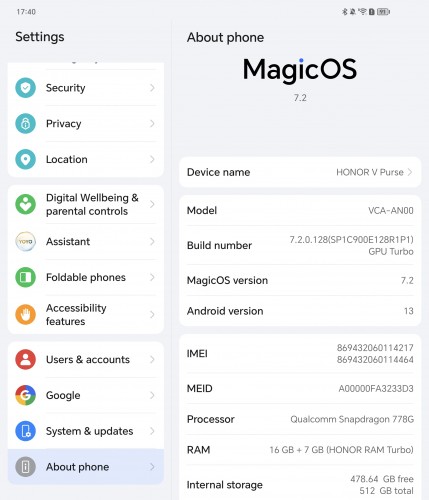
Task: Tap the System & updates icon
Action: tap(25, 431)
